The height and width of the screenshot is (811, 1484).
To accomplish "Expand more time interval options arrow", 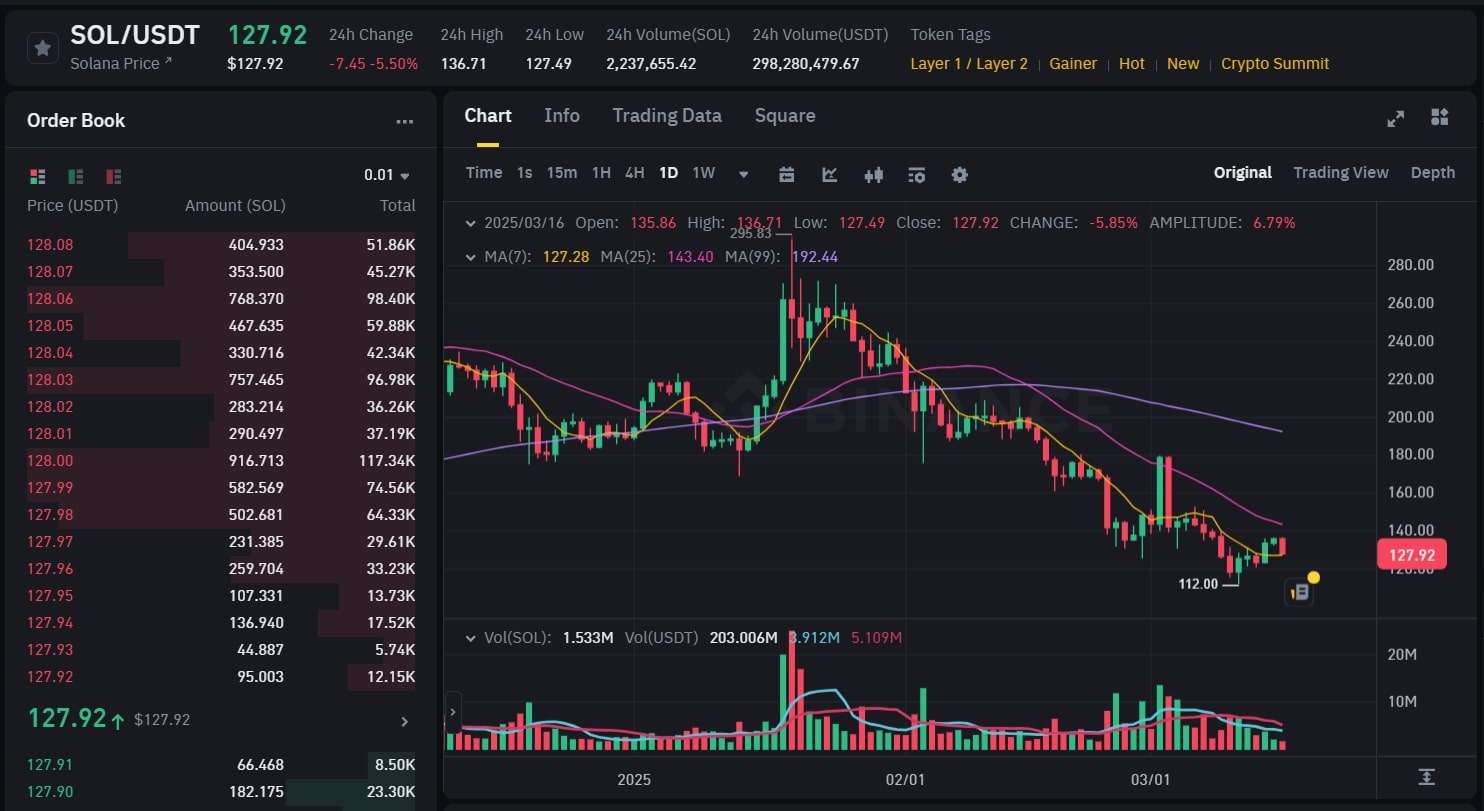I will pyautogui.click(x=743, y=174).
